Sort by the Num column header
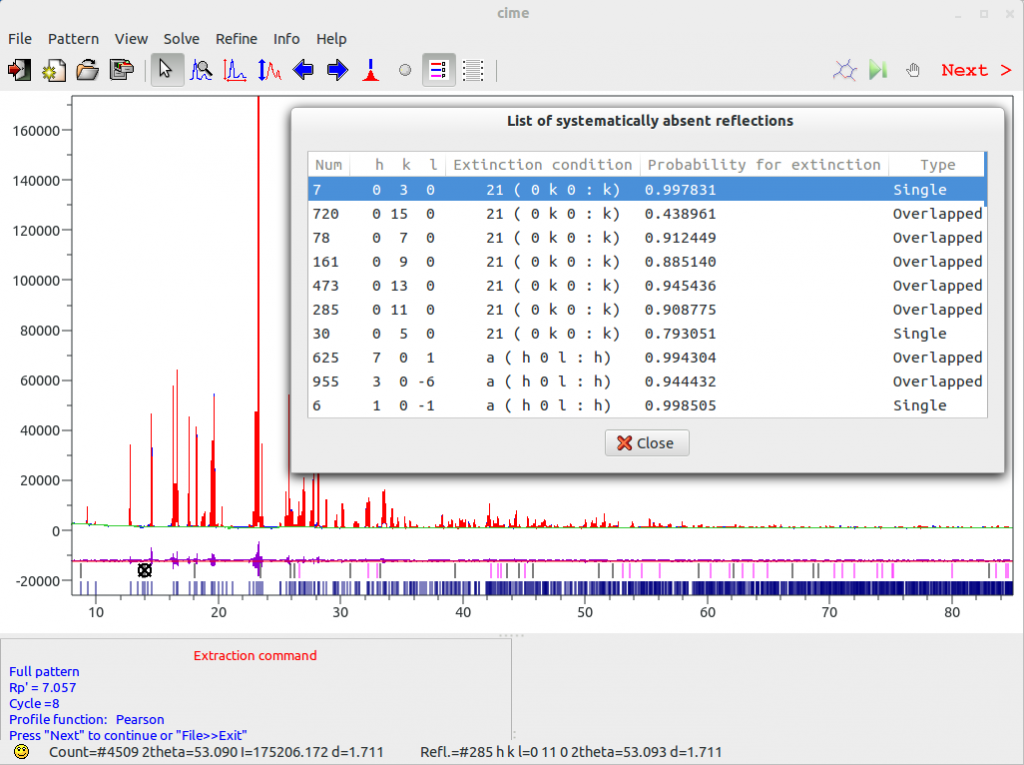1024x765 pixels. (x=328, y=165)
